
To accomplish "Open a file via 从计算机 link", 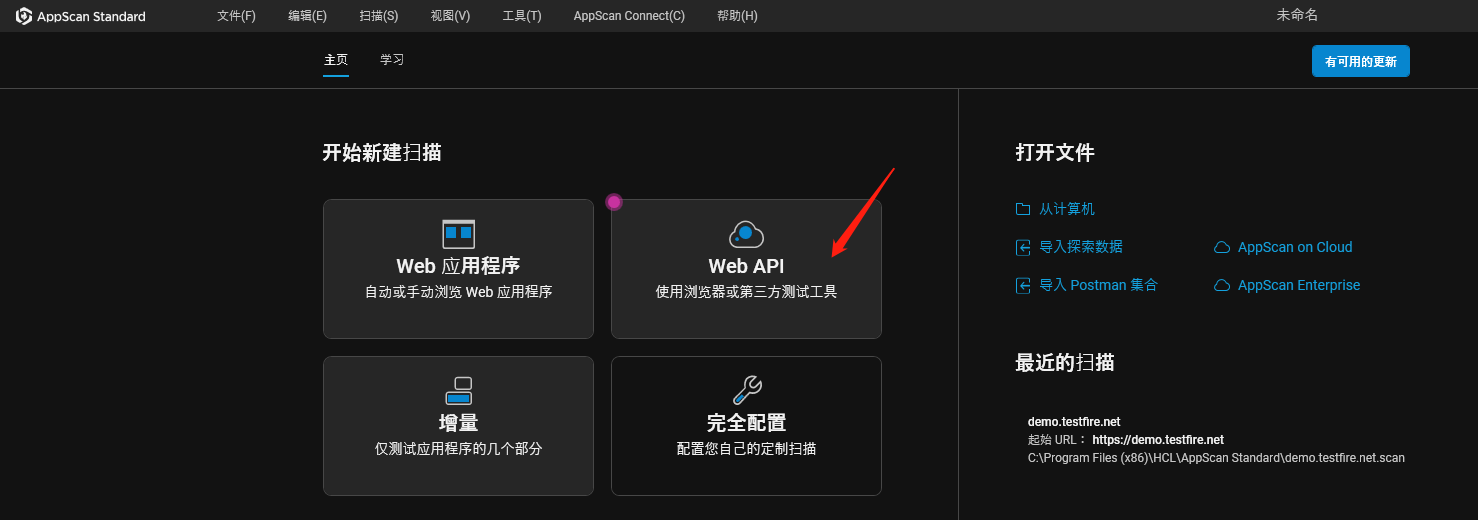I will pos(1067,209).
